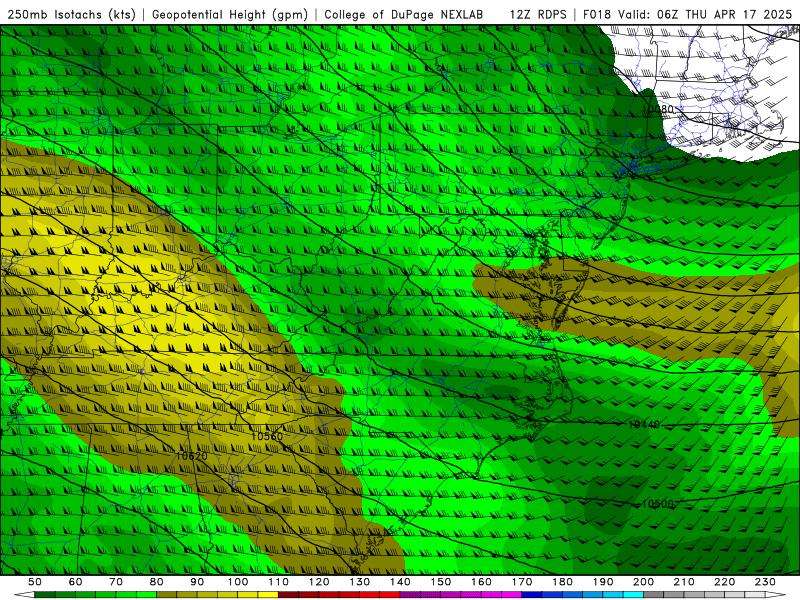Click the 200 value on the color scale
Screen dimensions: 800x600
pyautogui.click(x=643, y=582)
